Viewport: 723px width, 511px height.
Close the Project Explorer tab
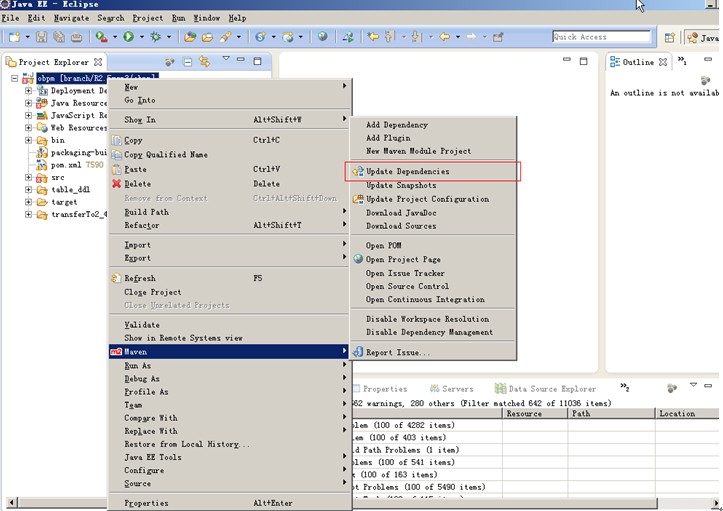[98, 62]
